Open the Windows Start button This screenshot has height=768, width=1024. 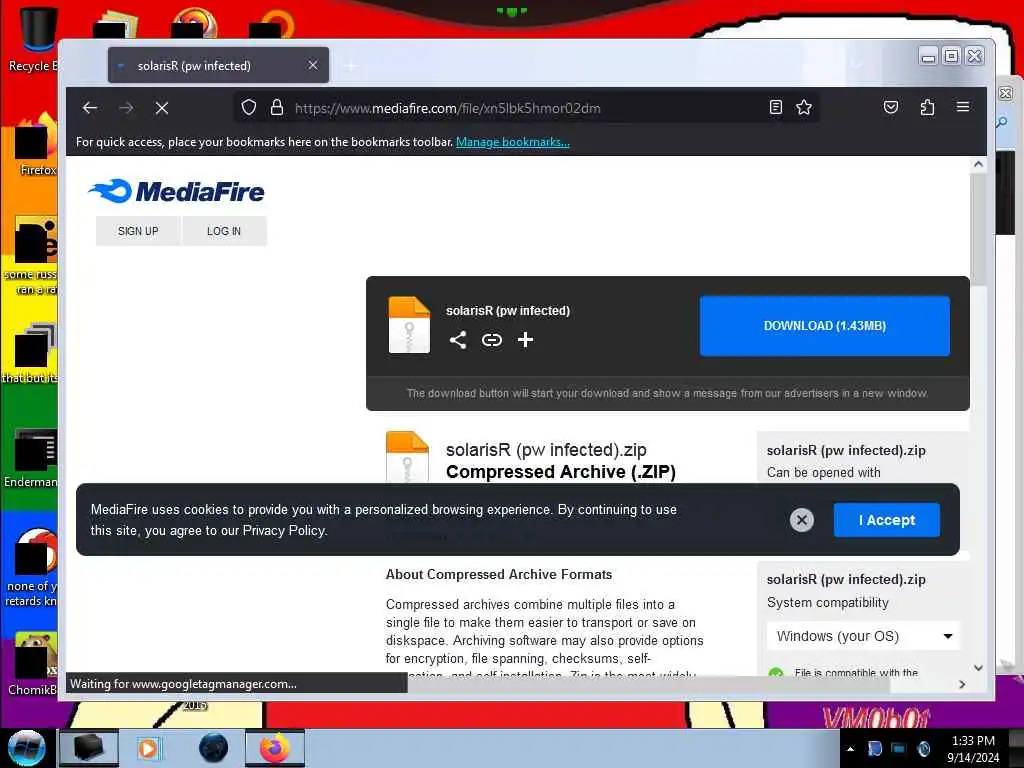(26, 748)
